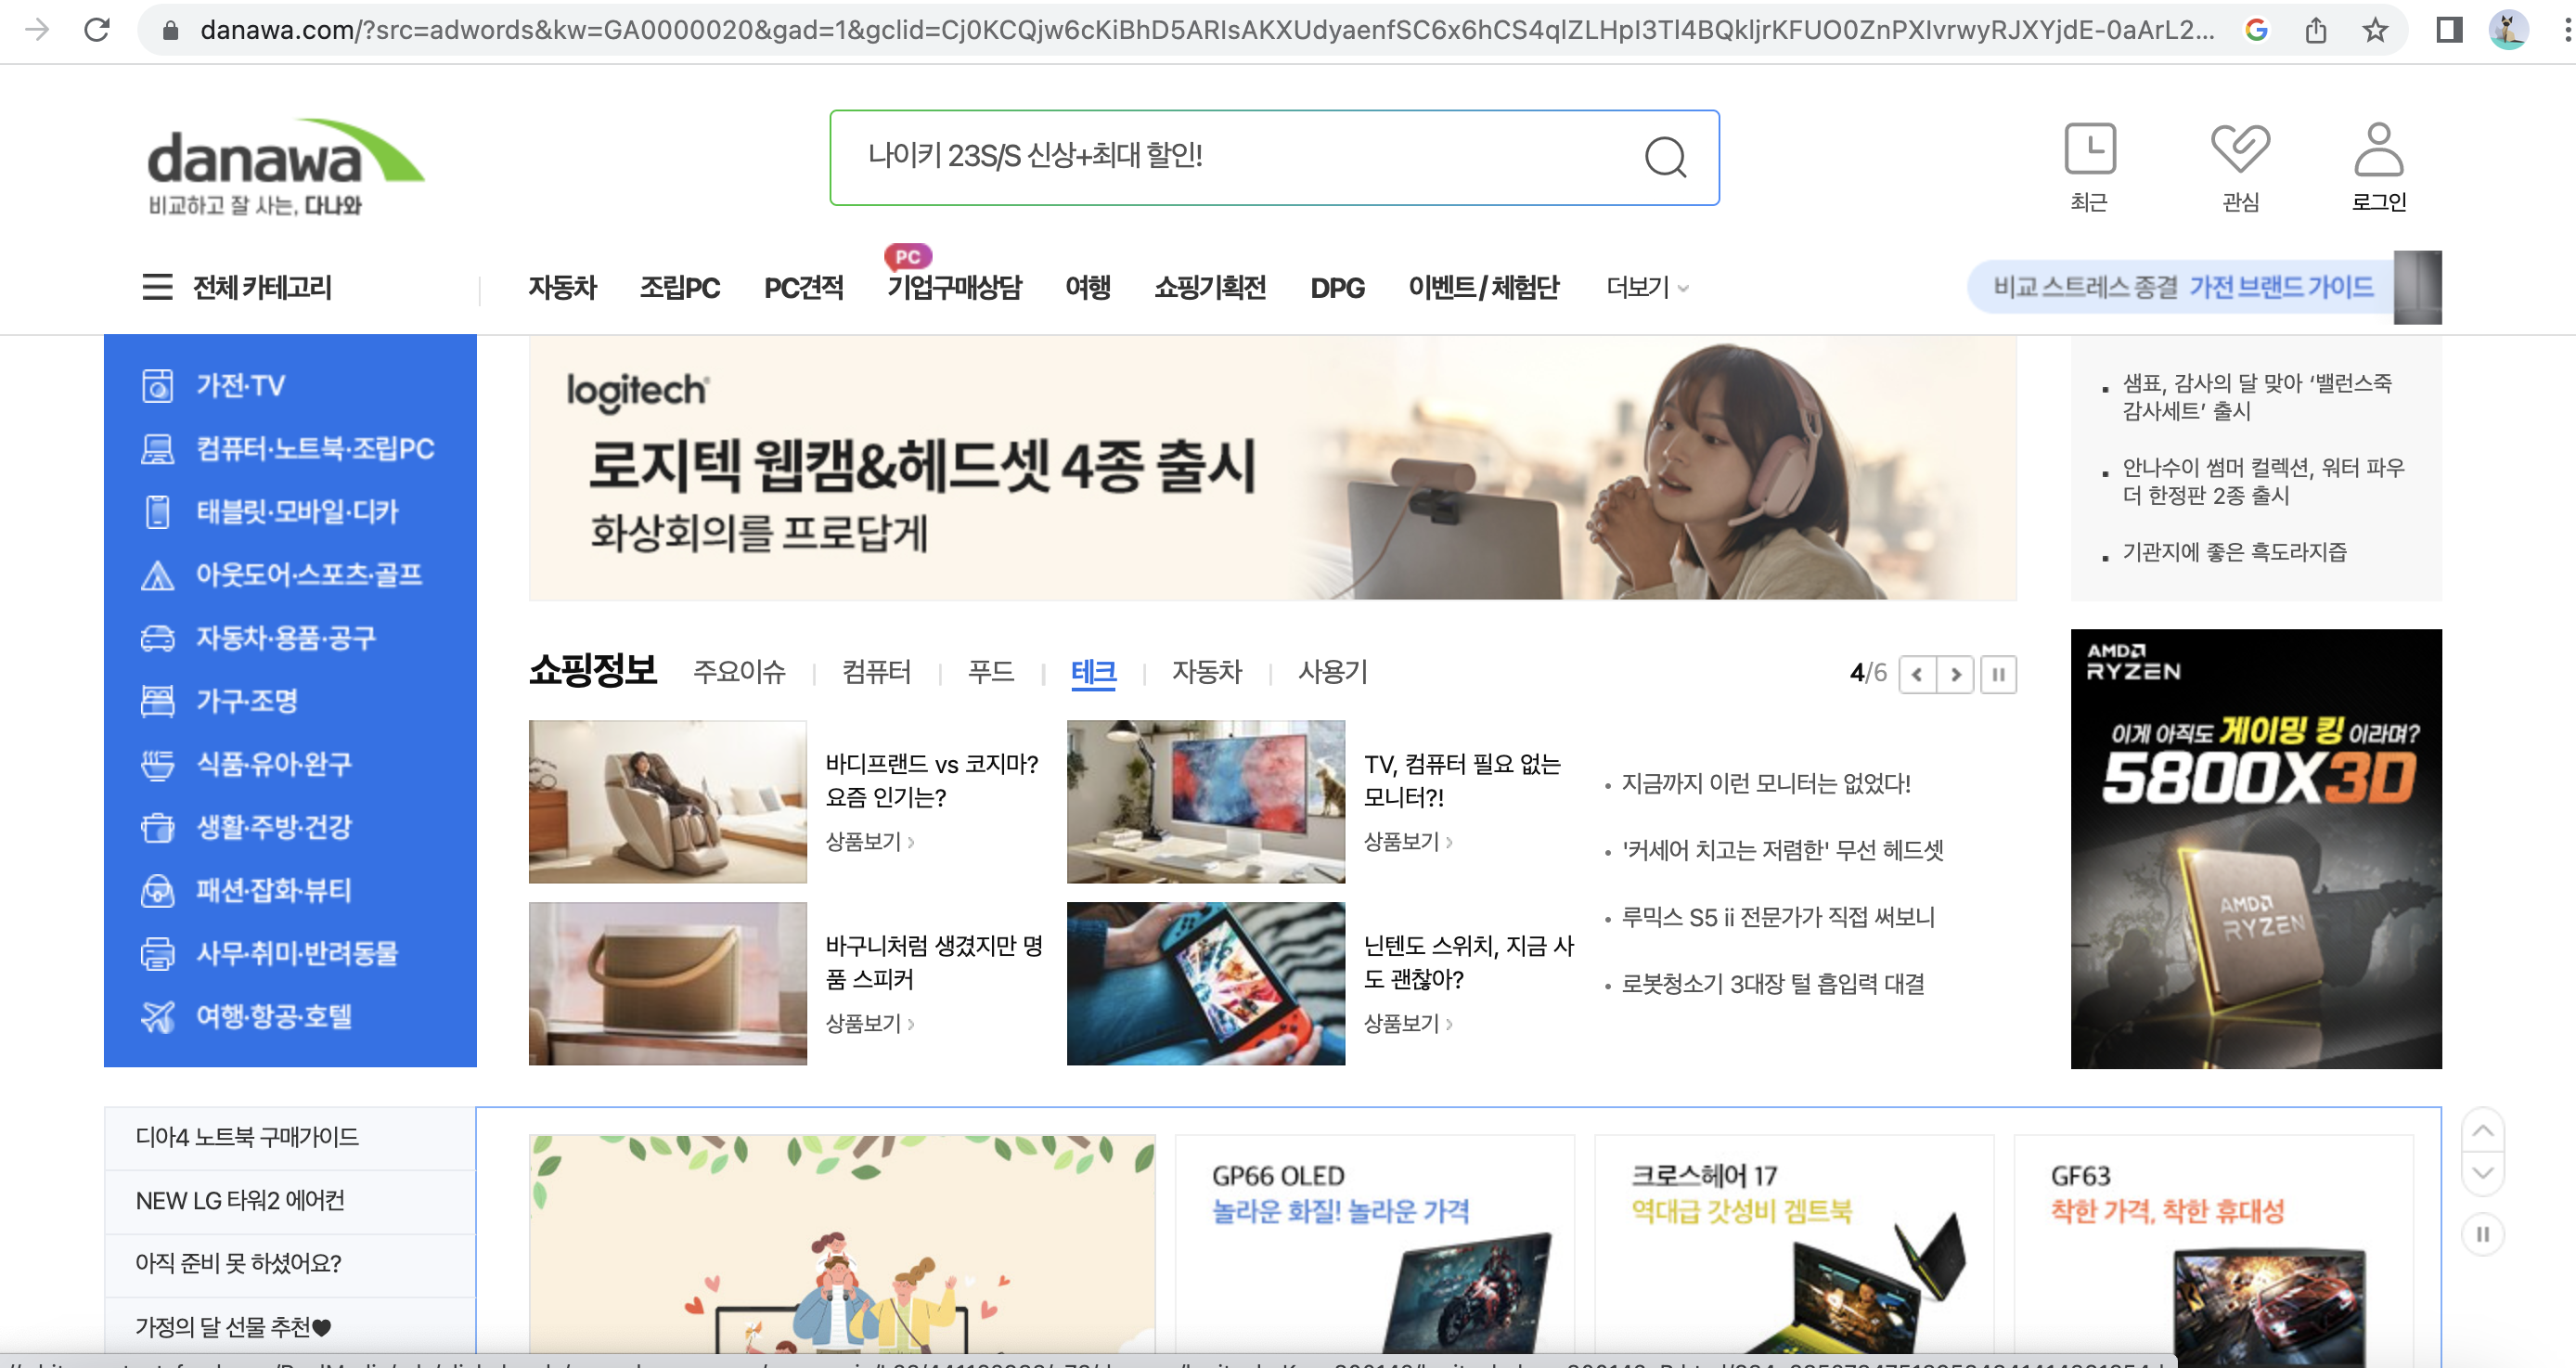Screen dimensions: 2576x1368
Task: Bookmark this page with the star icon
Action: [2375, 30]
